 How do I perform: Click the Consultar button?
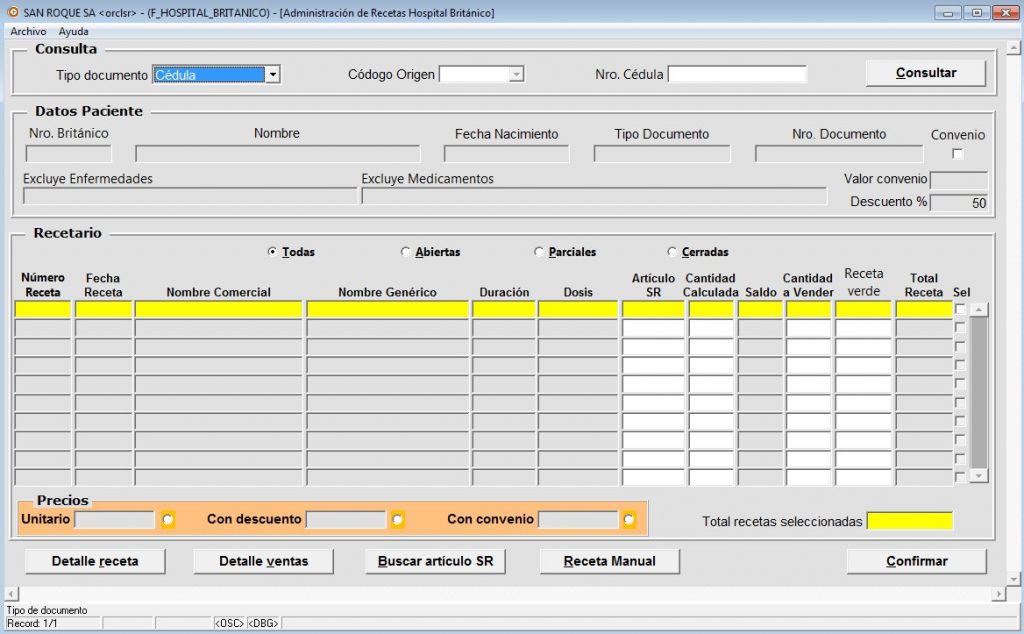(x=925, y=73)
